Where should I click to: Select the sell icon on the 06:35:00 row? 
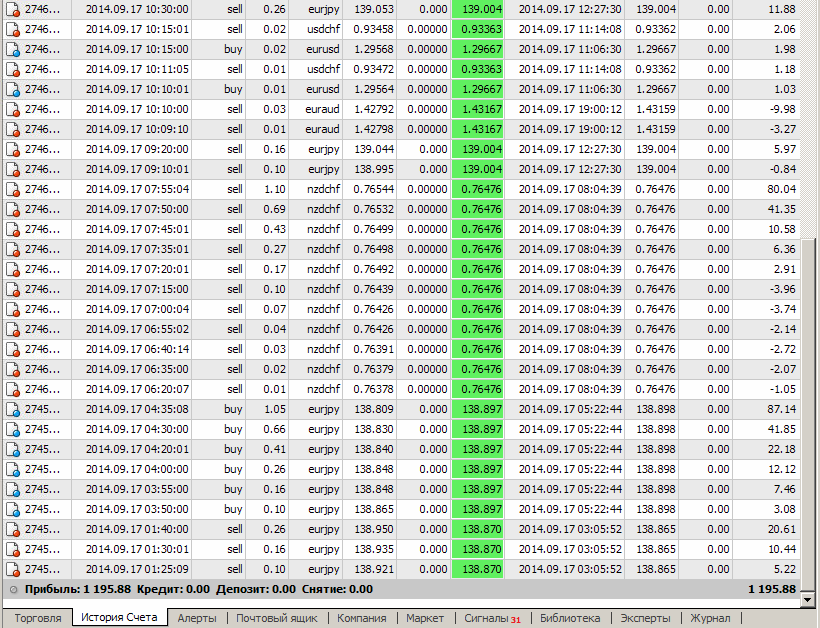(x=13, y=370)
